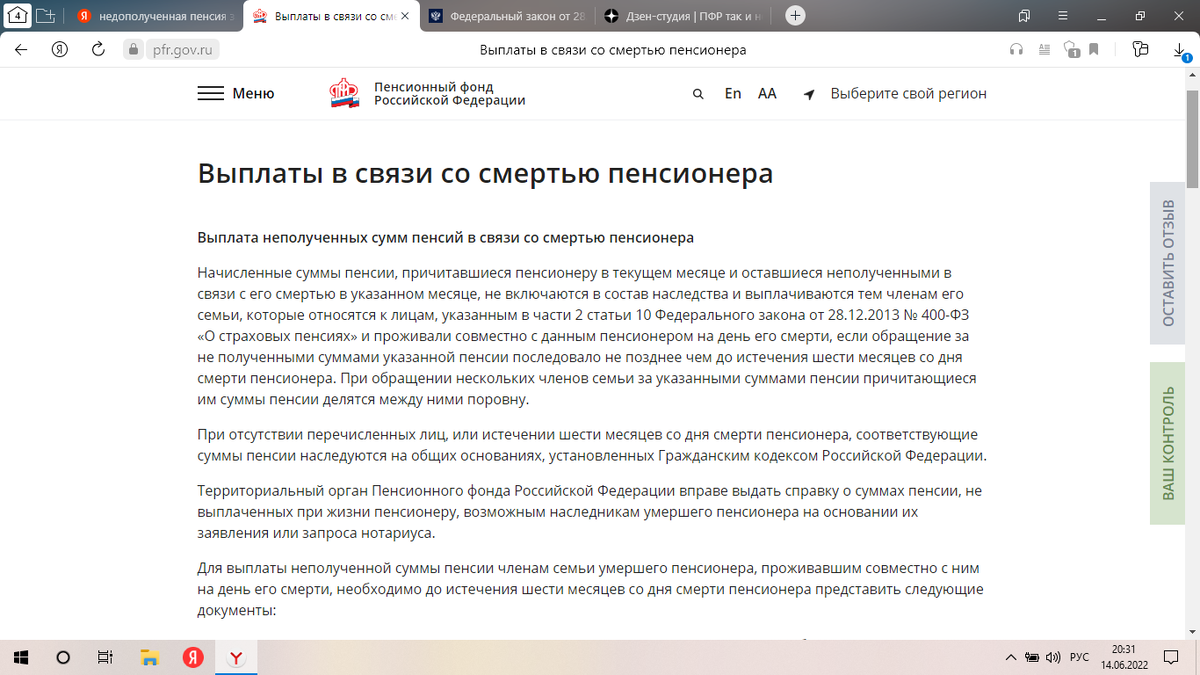Image resolution: width=1200 pixels, height=675 pixels.
Task: Select Выберите свой регион link
Action: point(908,93)
